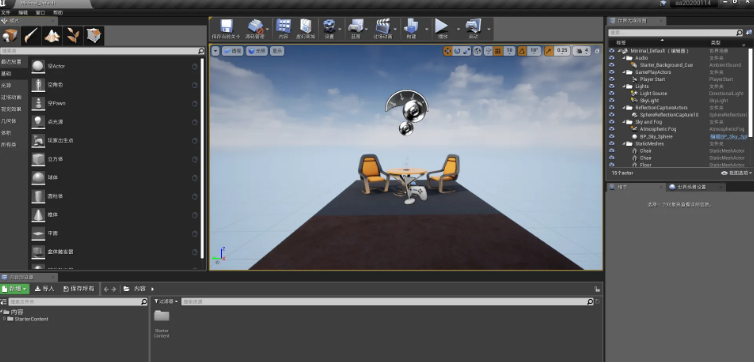Open the Filters dropdown in the content browser
Screen dimensions: 754x362
point(166,301)
